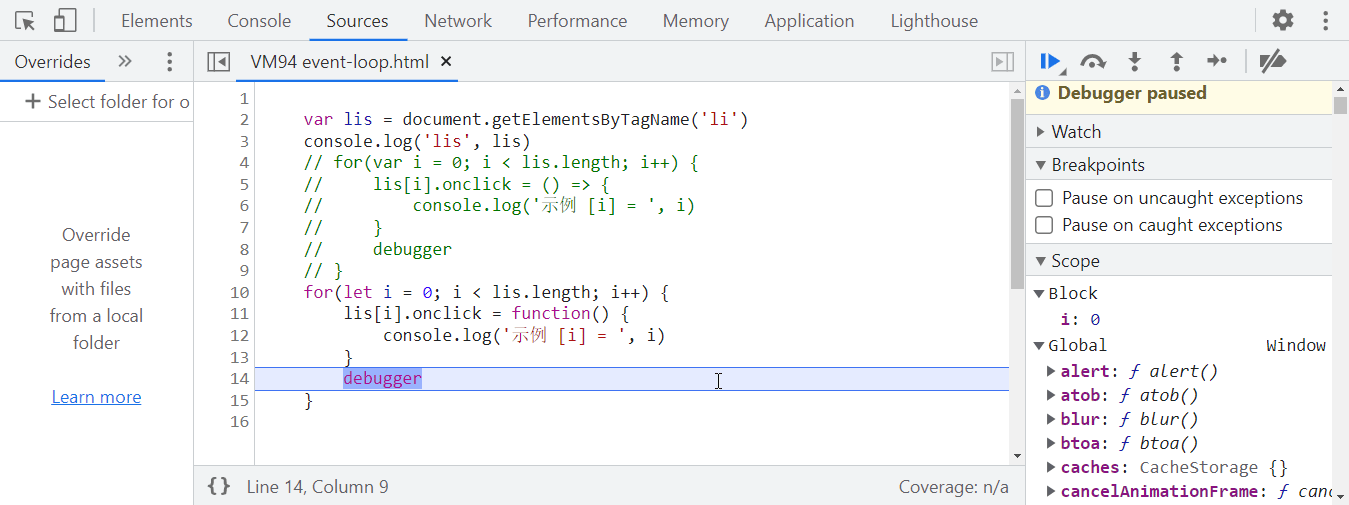Show more navigator tabs chevron
Screen dimensions: 1349x505
coord(125,62)
